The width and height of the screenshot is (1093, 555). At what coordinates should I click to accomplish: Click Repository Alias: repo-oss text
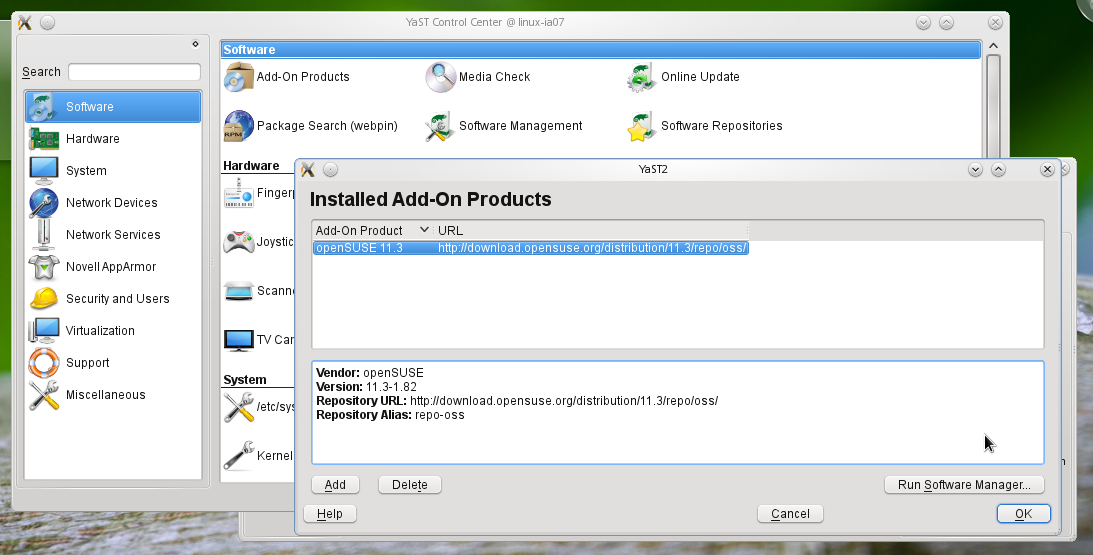(390, 415)
